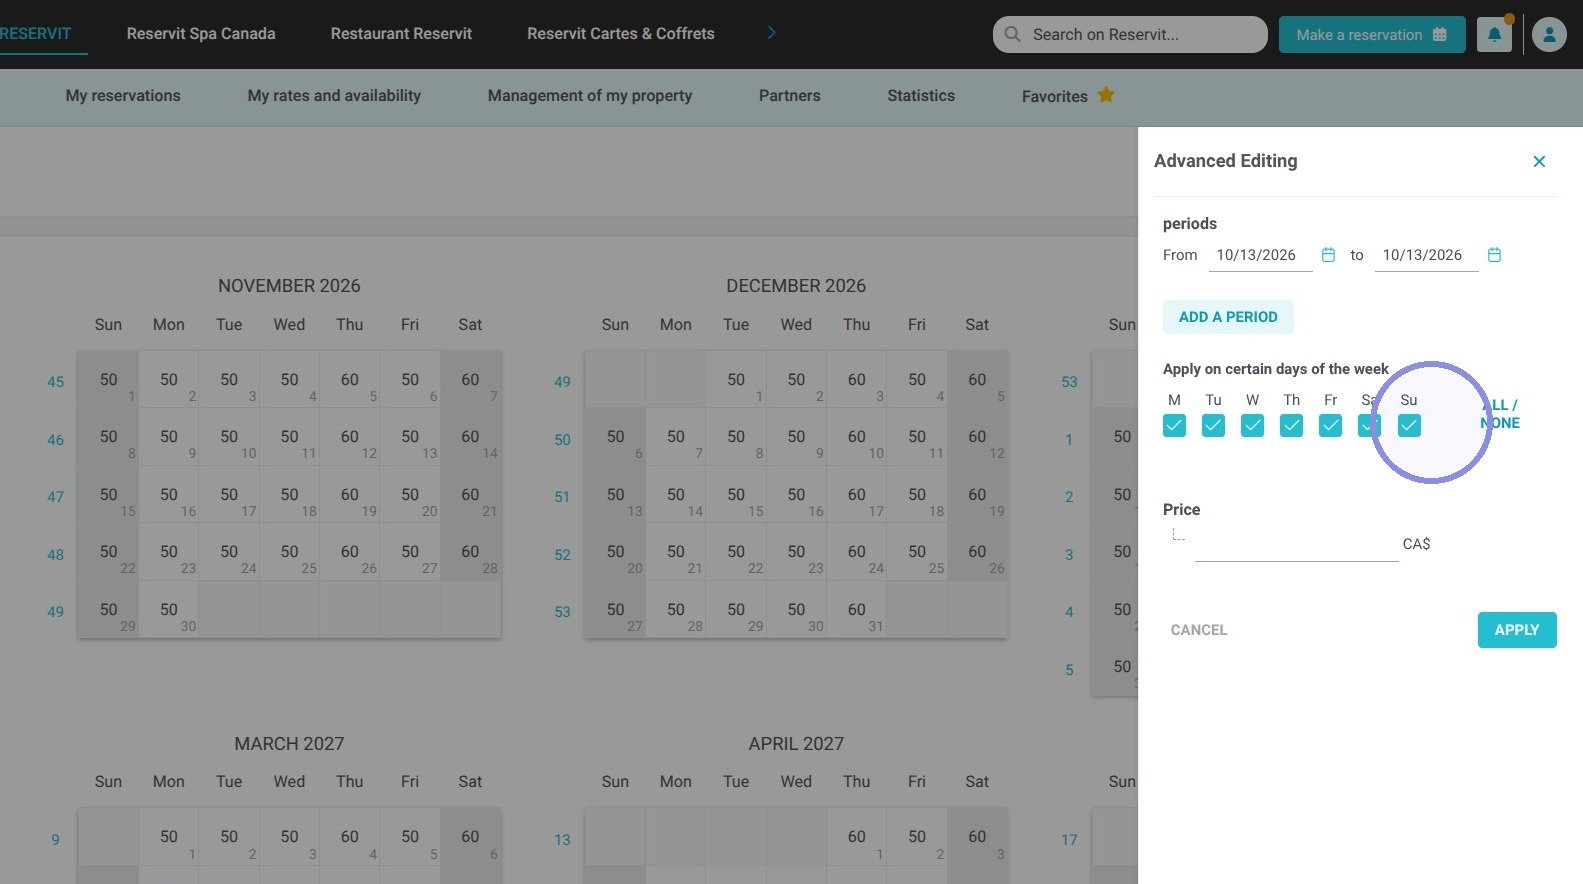This screenshot has height=884, width=1583.
Task: Open the user profile avatar
Action: [x=1549, y=34]
